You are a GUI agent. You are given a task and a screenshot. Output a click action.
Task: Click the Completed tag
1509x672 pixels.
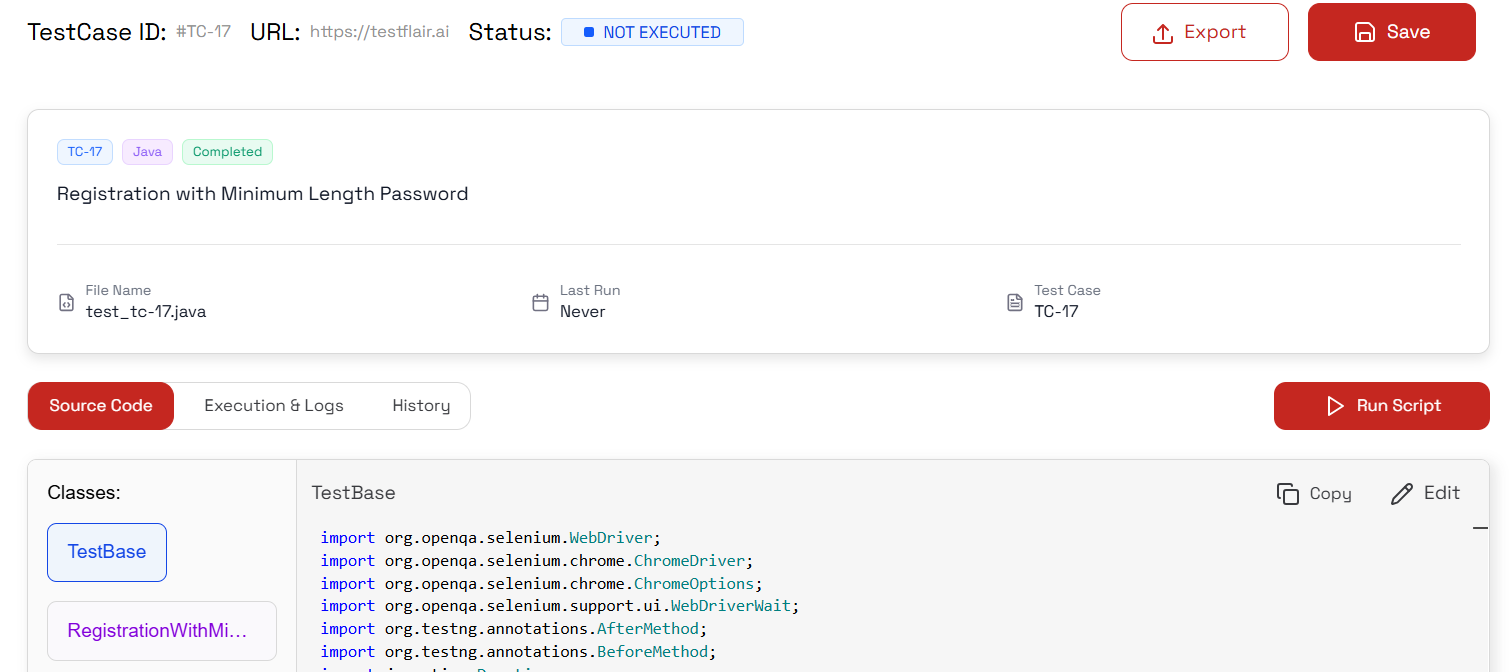coord(227,152)
